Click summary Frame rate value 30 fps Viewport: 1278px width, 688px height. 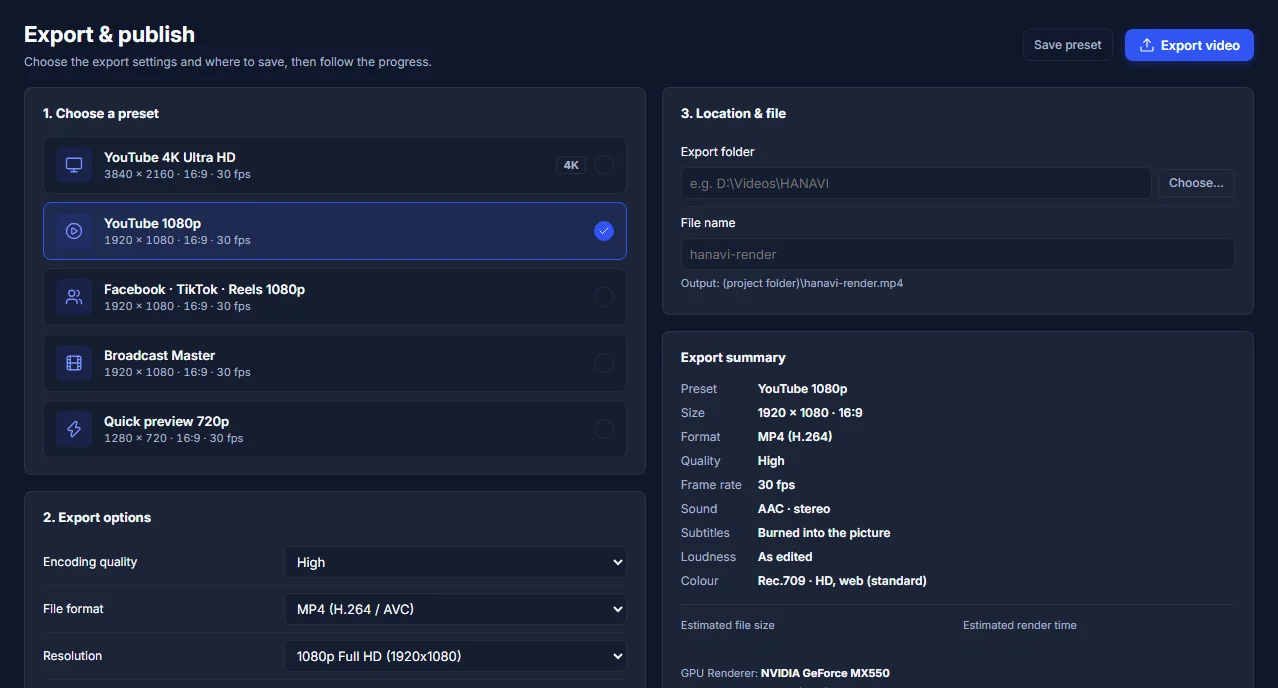pos(777,485)
